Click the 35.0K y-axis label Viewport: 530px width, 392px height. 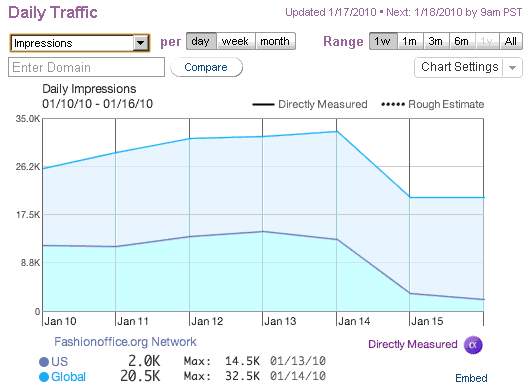(28, 119)
